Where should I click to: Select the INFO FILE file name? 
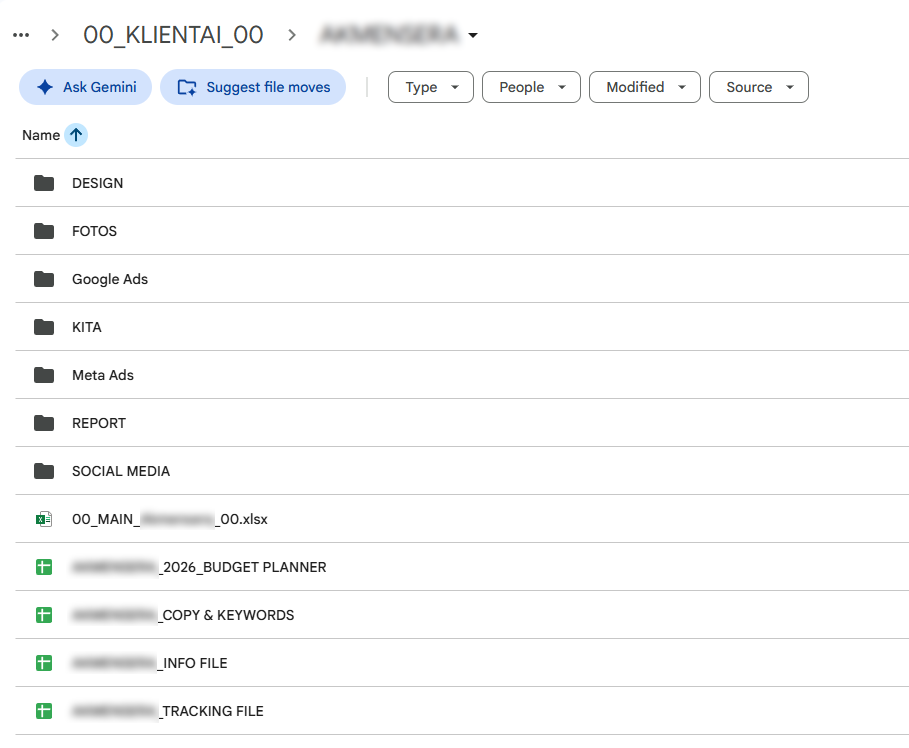[150, 663]
